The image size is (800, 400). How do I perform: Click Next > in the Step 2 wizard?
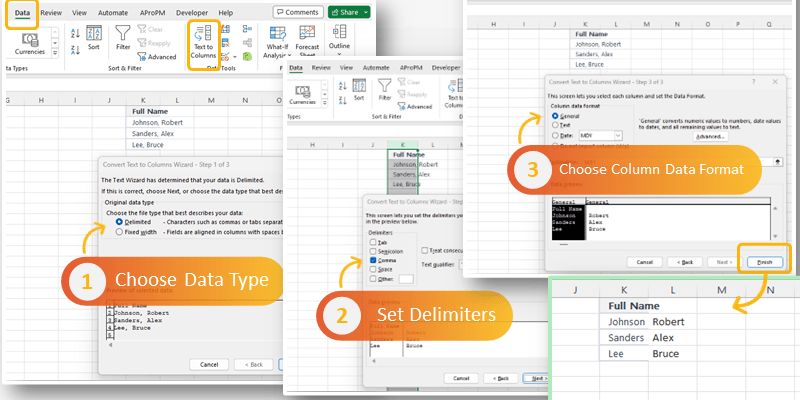click(537, 378)
